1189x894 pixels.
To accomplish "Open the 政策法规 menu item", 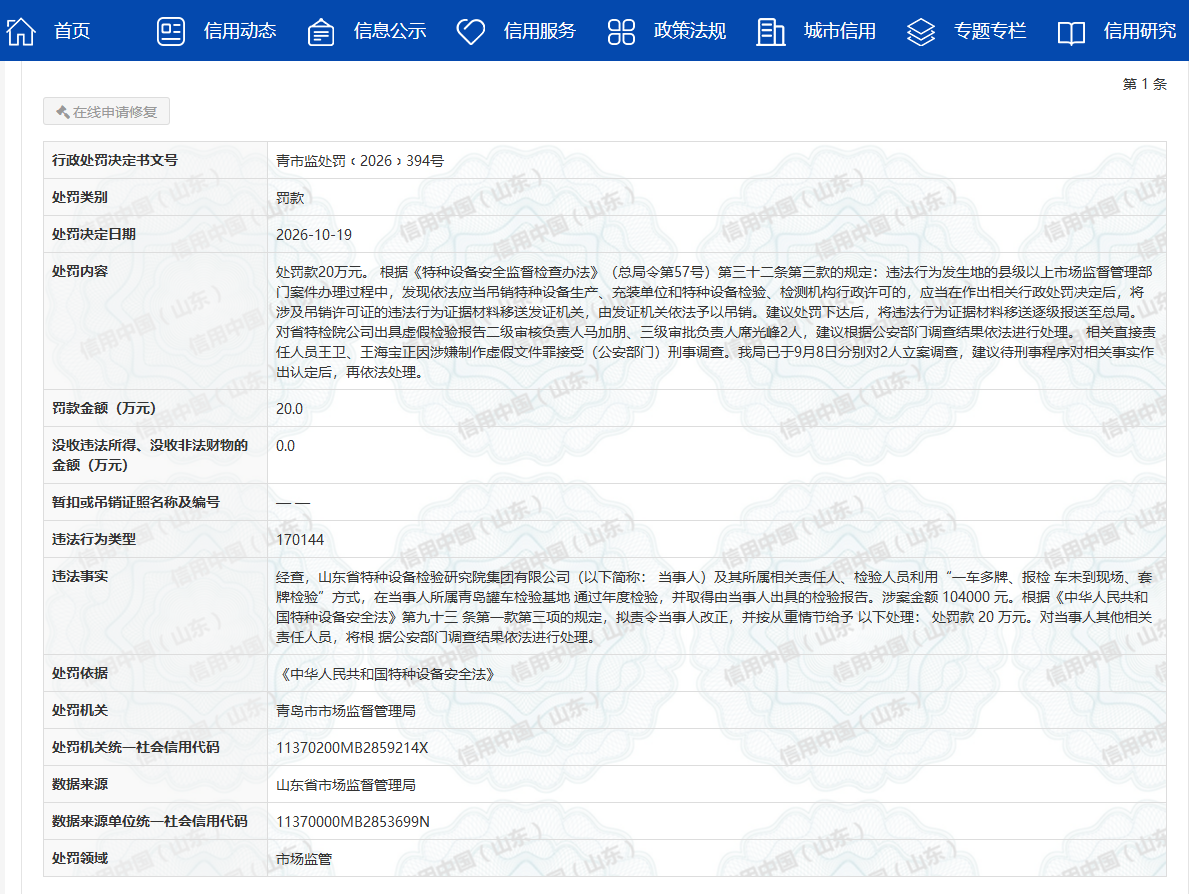I will 690,31.
